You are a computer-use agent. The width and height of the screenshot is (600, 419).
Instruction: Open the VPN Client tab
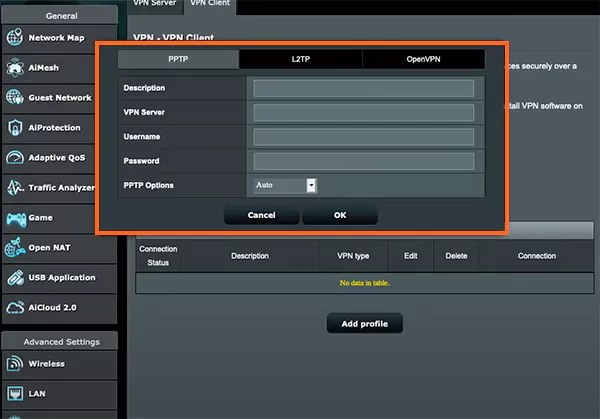[x=210, y=4]
